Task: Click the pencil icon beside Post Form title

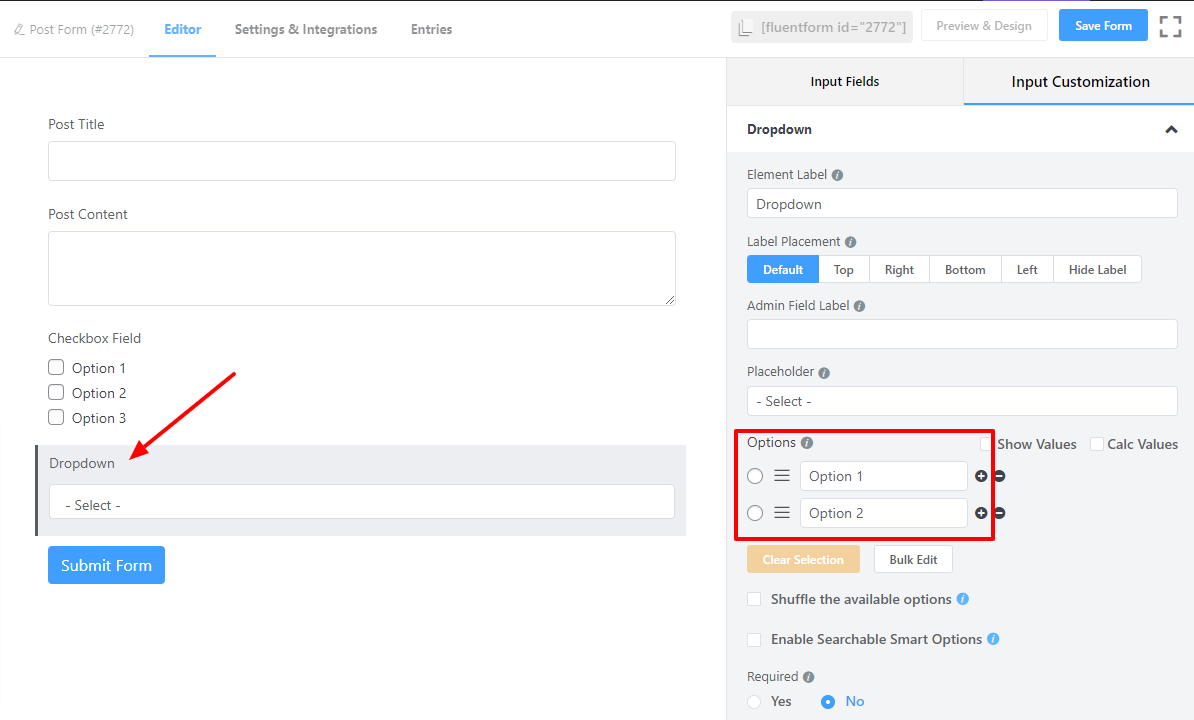Action: [x=19, y=30]
